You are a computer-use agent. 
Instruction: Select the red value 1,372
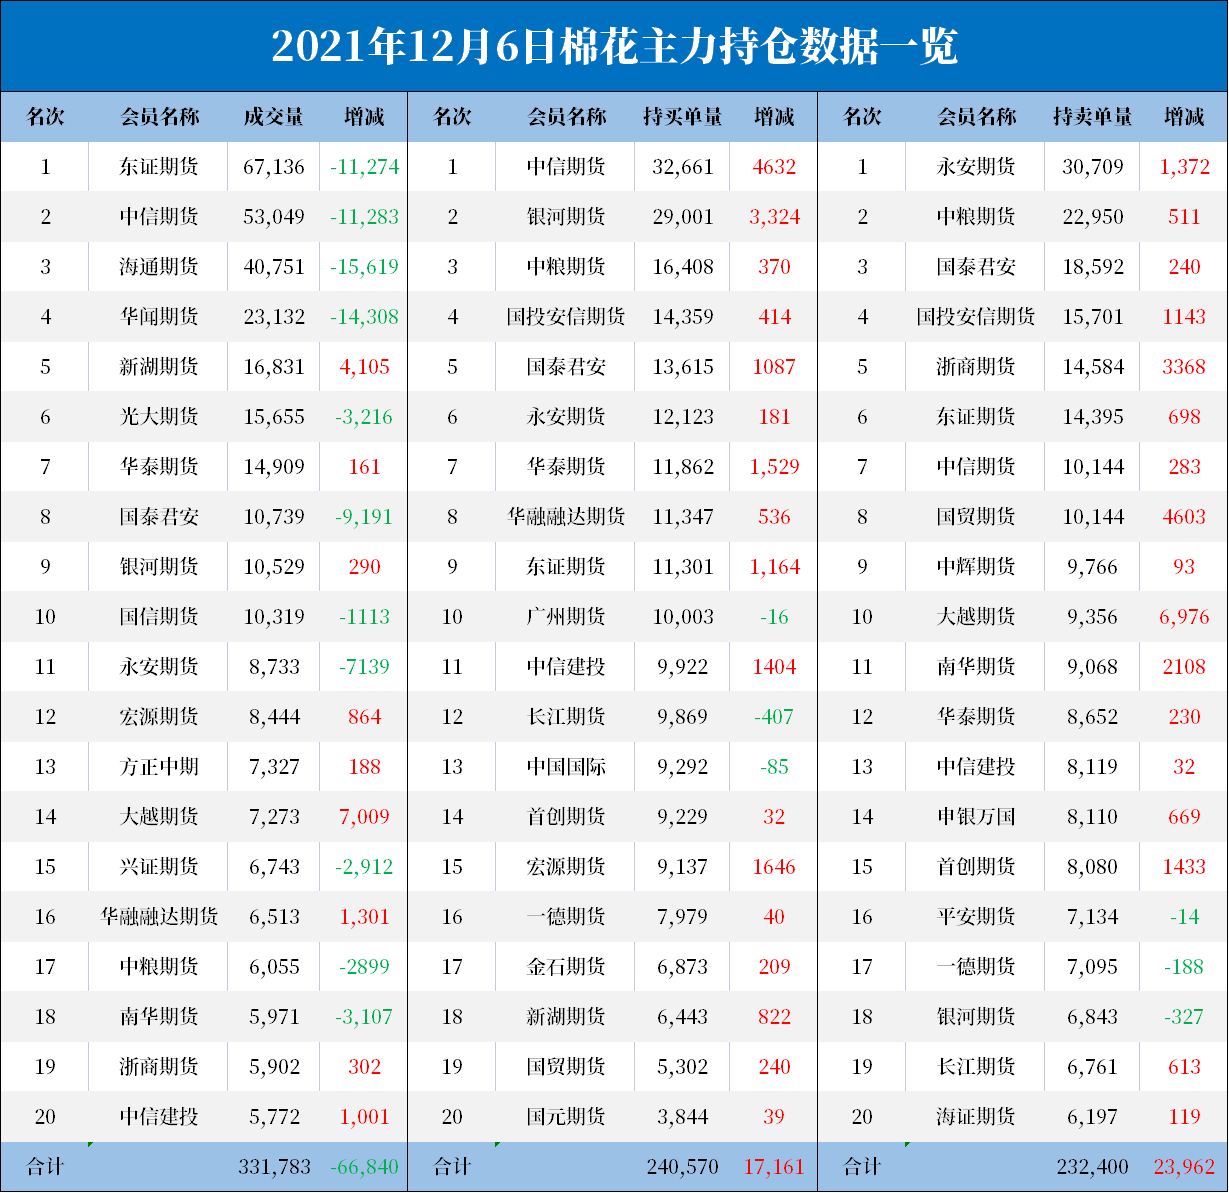tap(1184, 167)
